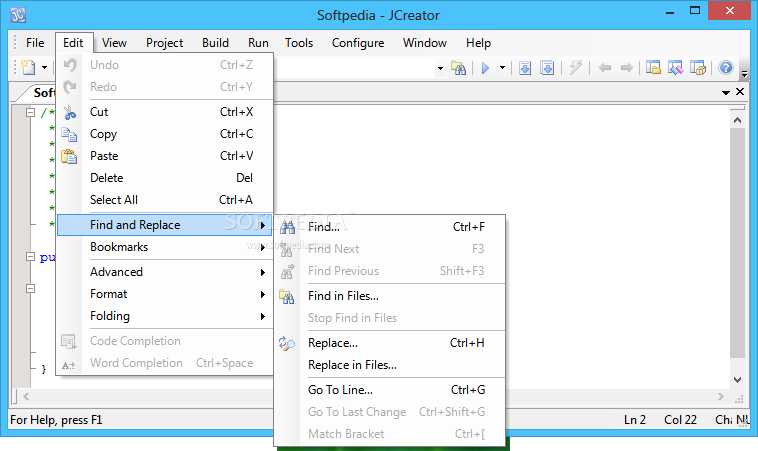Click the clipboard Paste icon
The height and width of the screenshot is (451, 758).
(x=69, y=156)
